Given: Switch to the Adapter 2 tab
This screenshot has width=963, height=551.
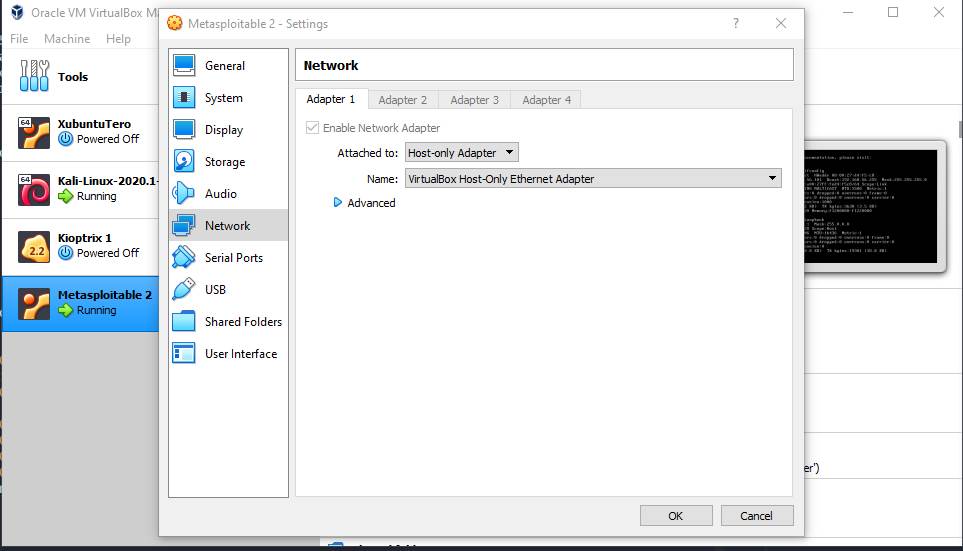Looking at the screenshot, I should tap(402, 100).
